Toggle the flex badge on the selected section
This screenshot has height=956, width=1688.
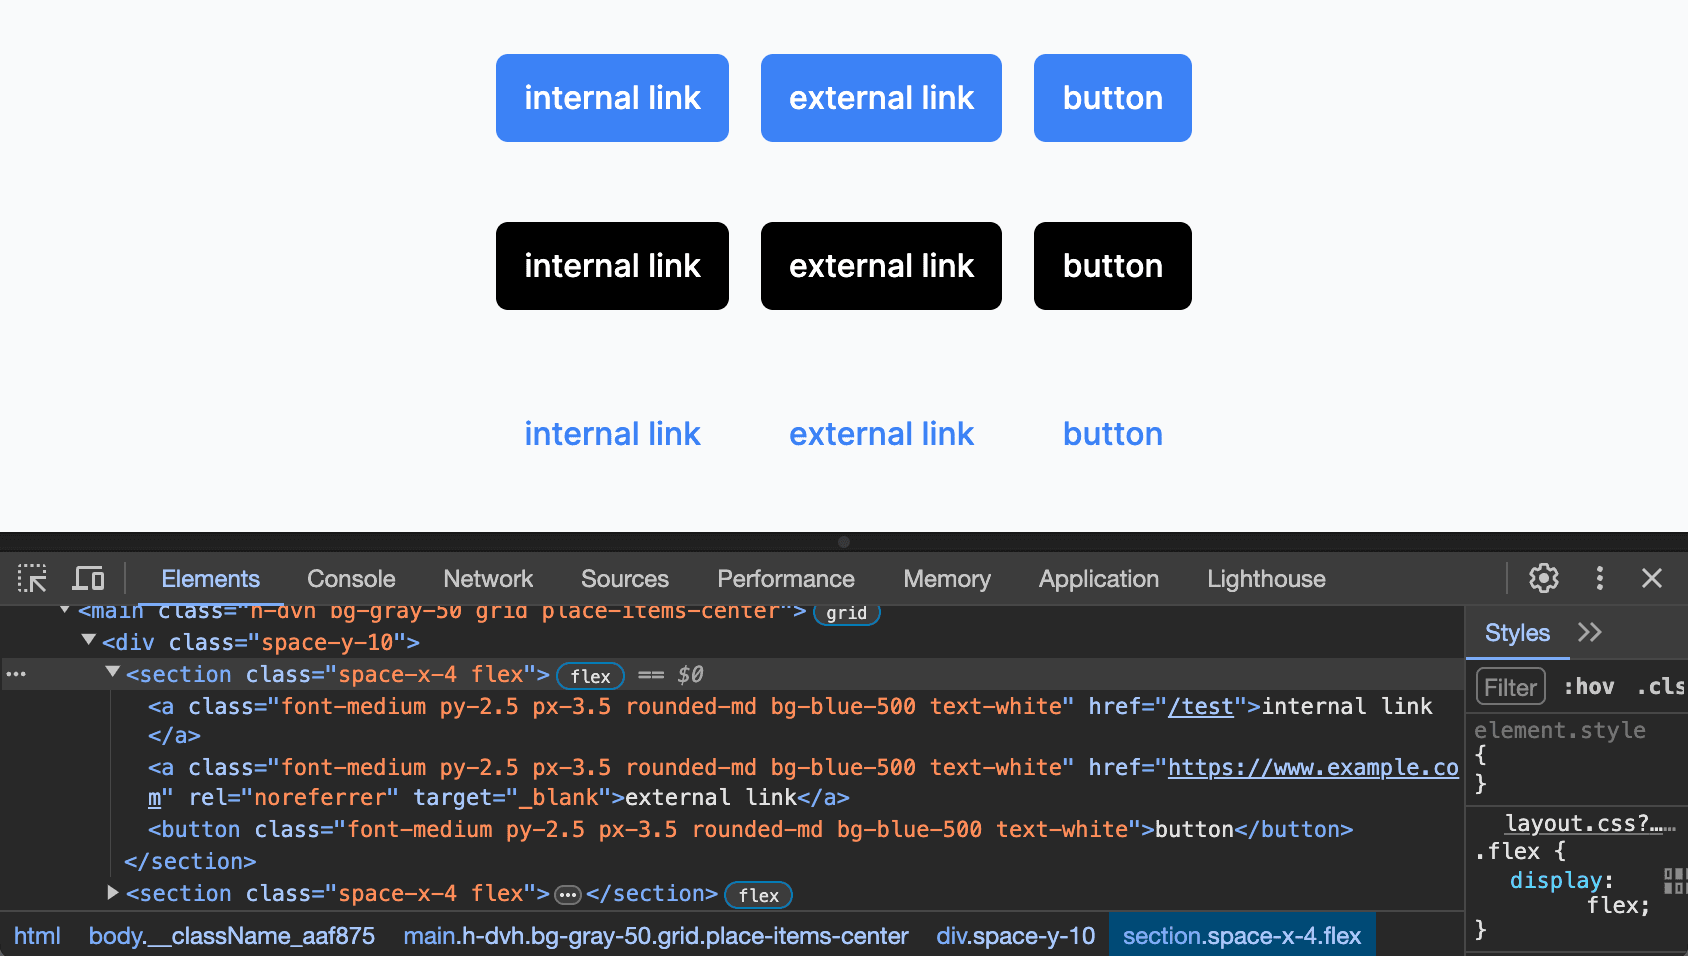(x=590, y=676)
